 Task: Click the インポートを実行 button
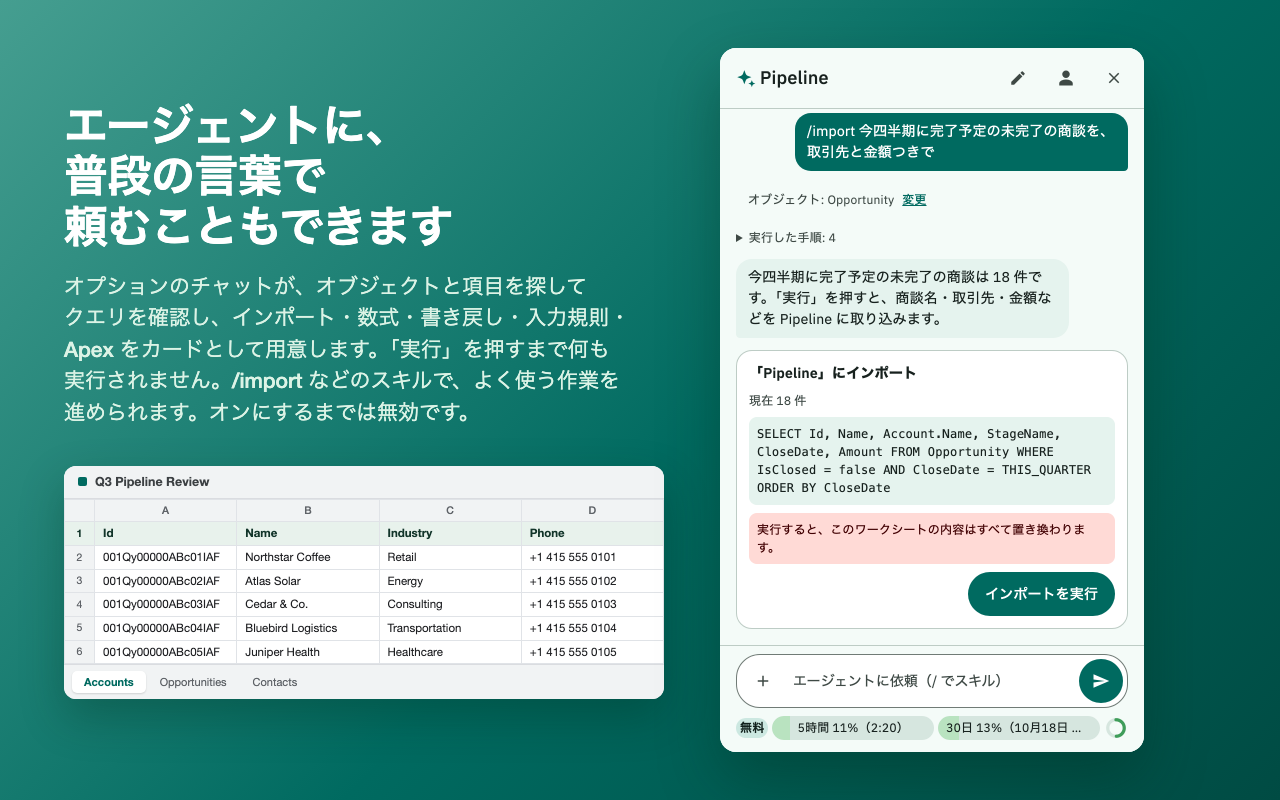click(x=1041, y=594)
